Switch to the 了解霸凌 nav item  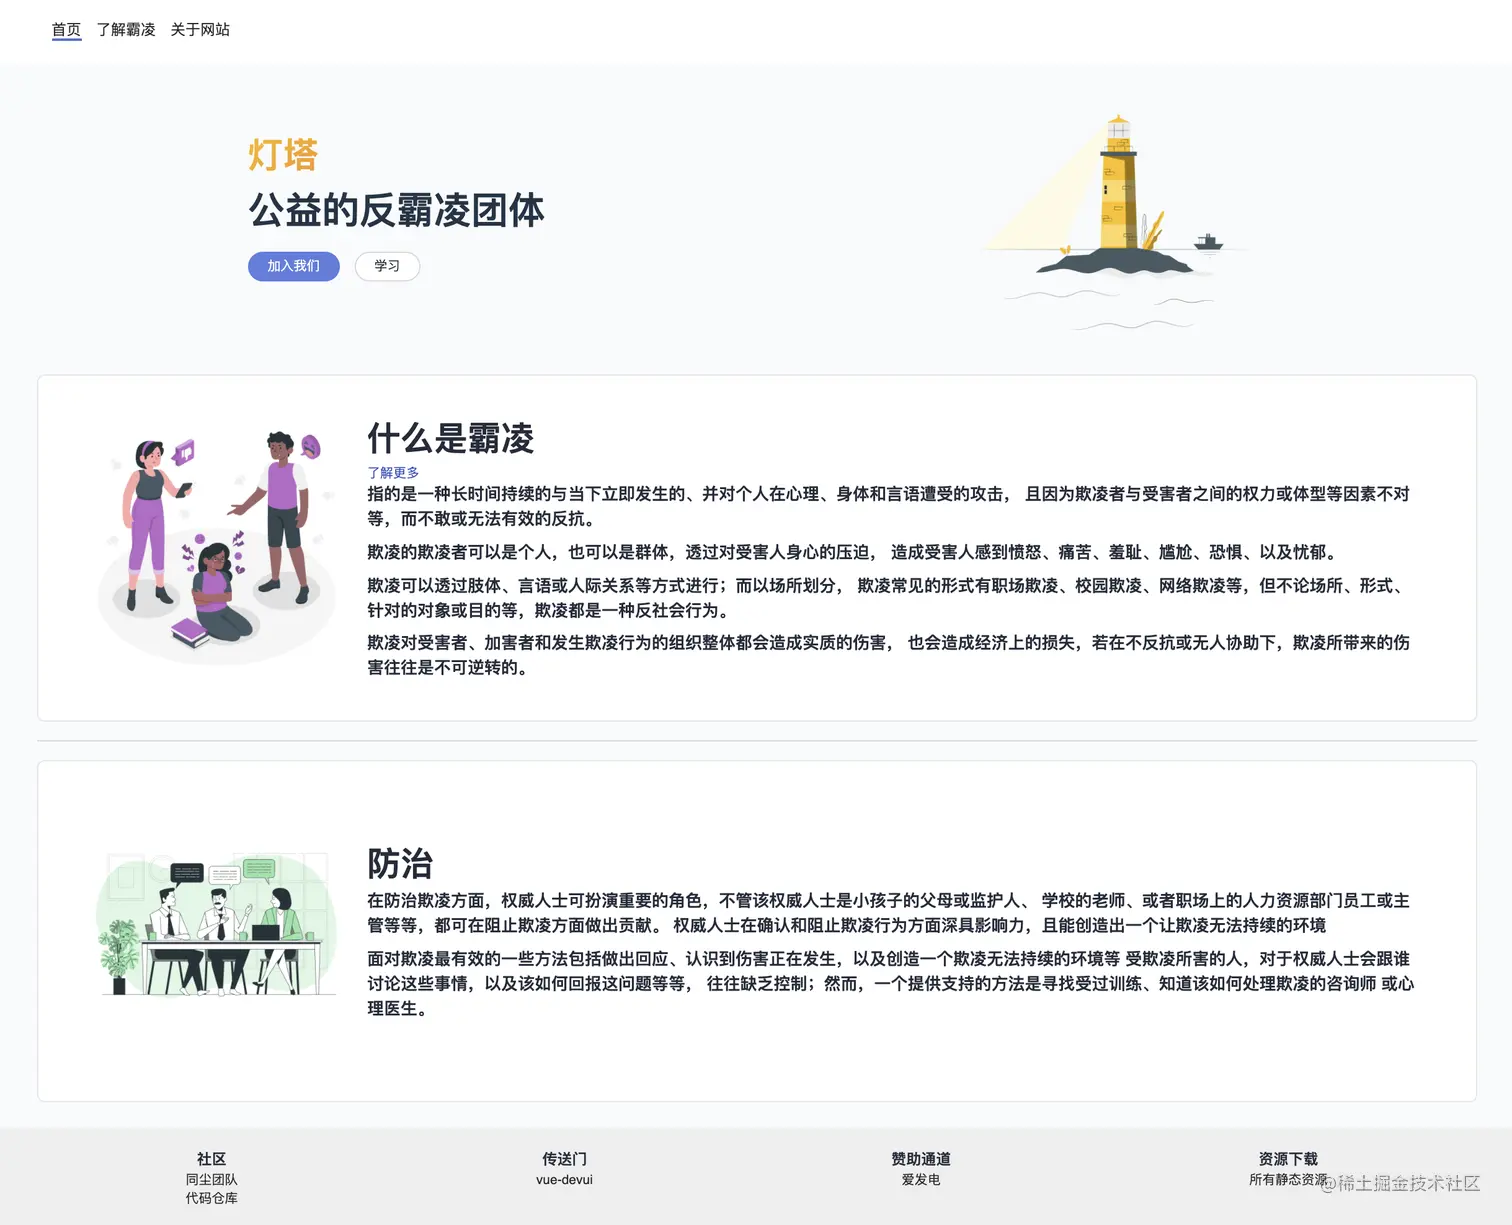[126, 30]
